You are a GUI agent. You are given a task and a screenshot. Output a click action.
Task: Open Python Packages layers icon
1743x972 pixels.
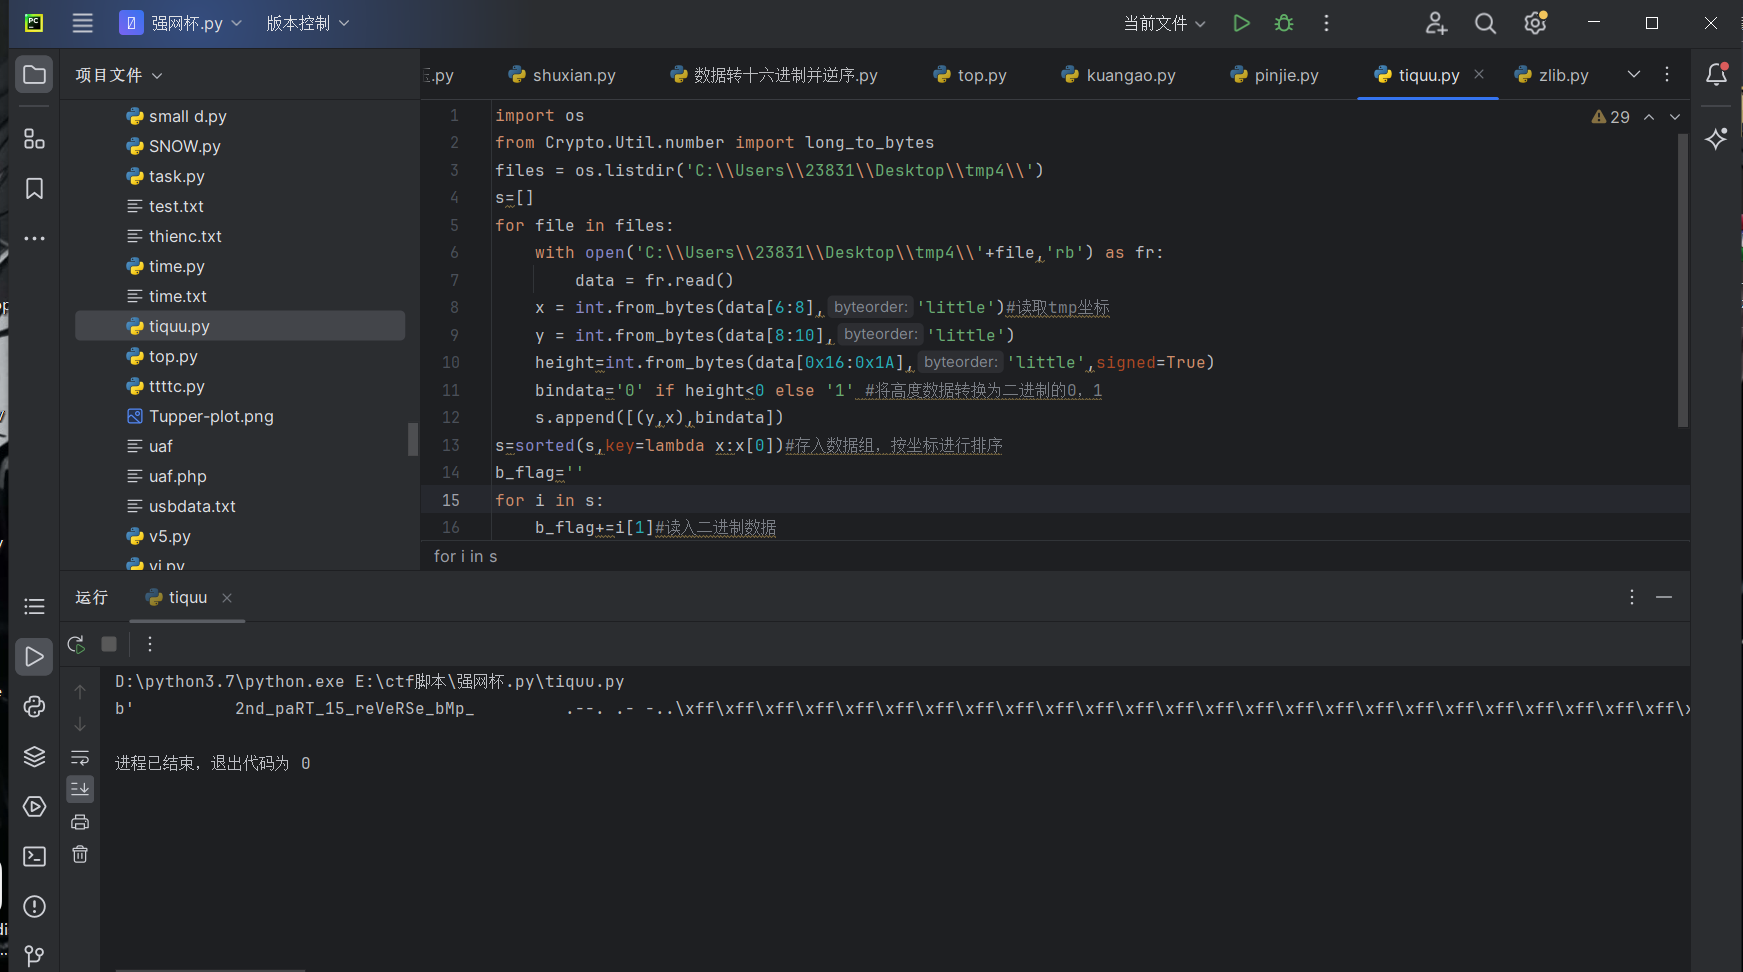34,756
